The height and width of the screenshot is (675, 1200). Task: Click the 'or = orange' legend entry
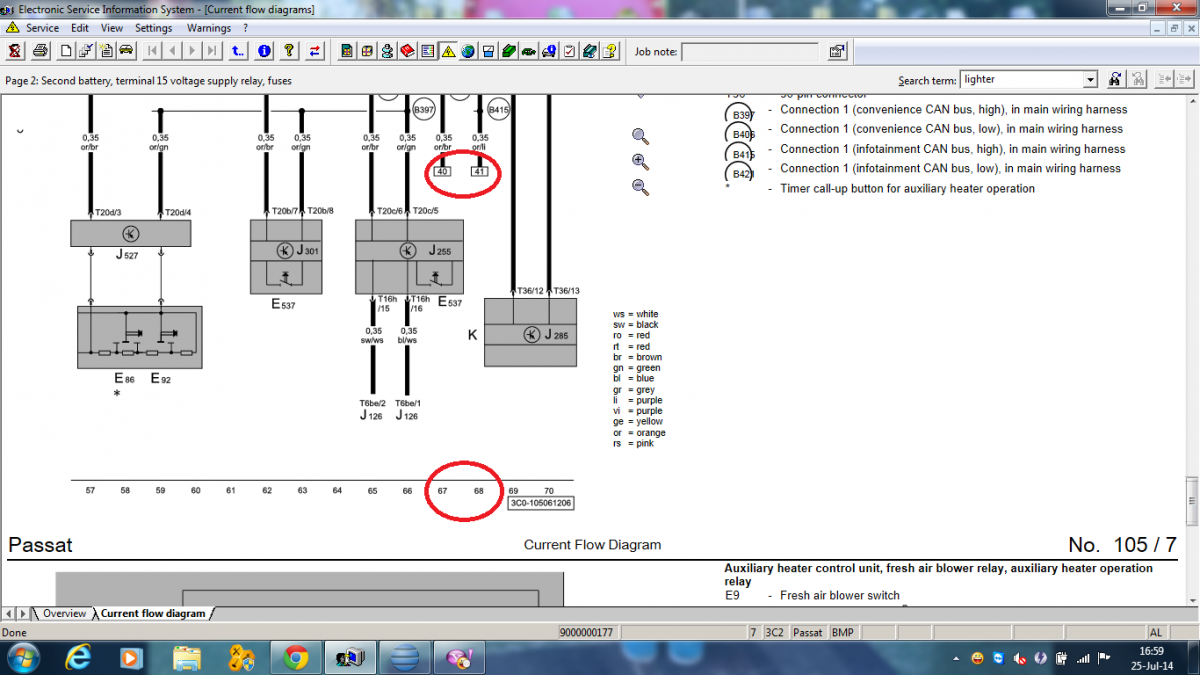tap(639, 433)
